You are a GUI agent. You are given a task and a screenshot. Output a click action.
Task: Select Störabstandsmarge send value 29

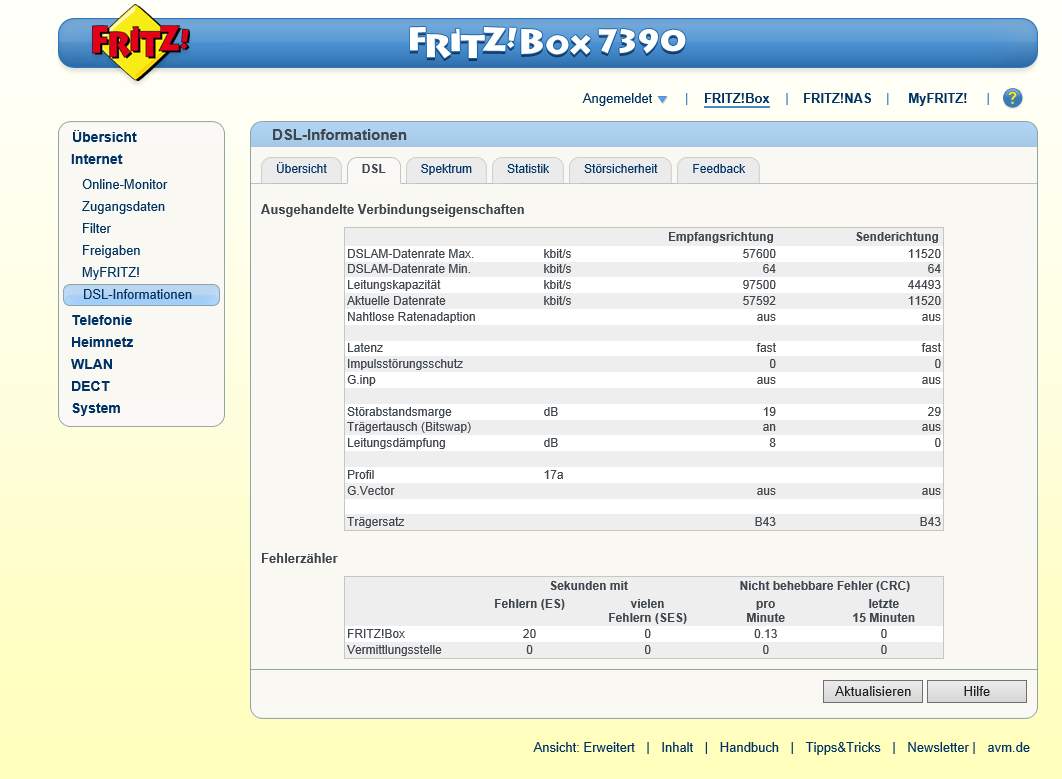tap(934, 412)
